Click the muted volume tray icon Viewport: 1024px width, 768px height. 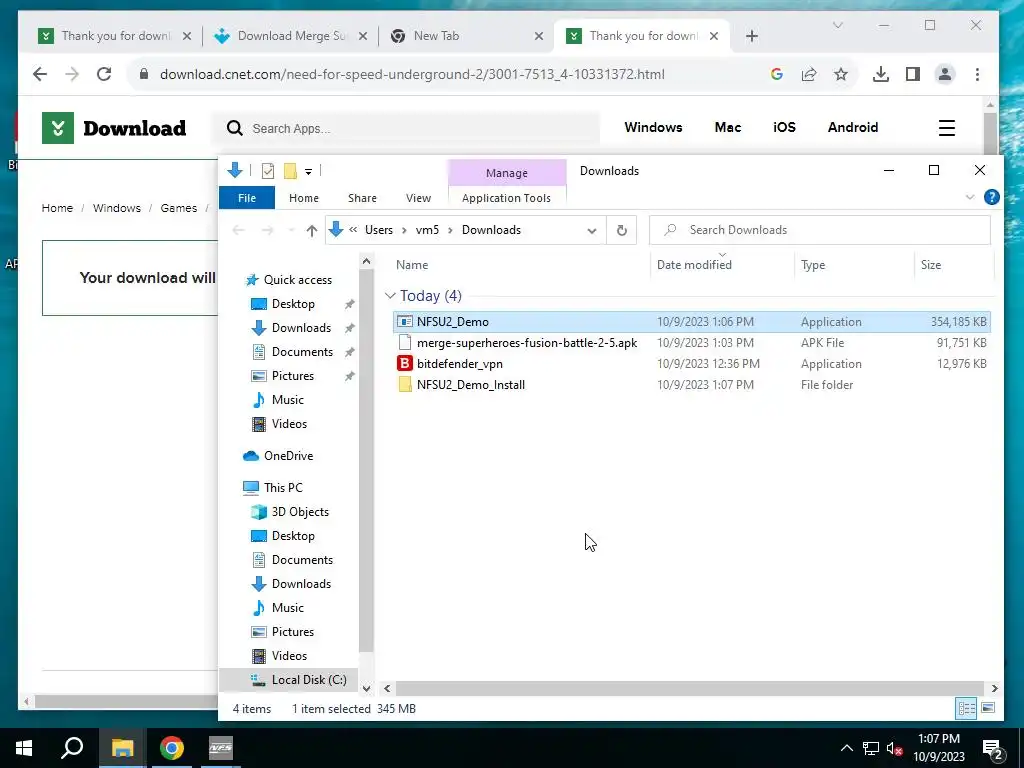893,748
